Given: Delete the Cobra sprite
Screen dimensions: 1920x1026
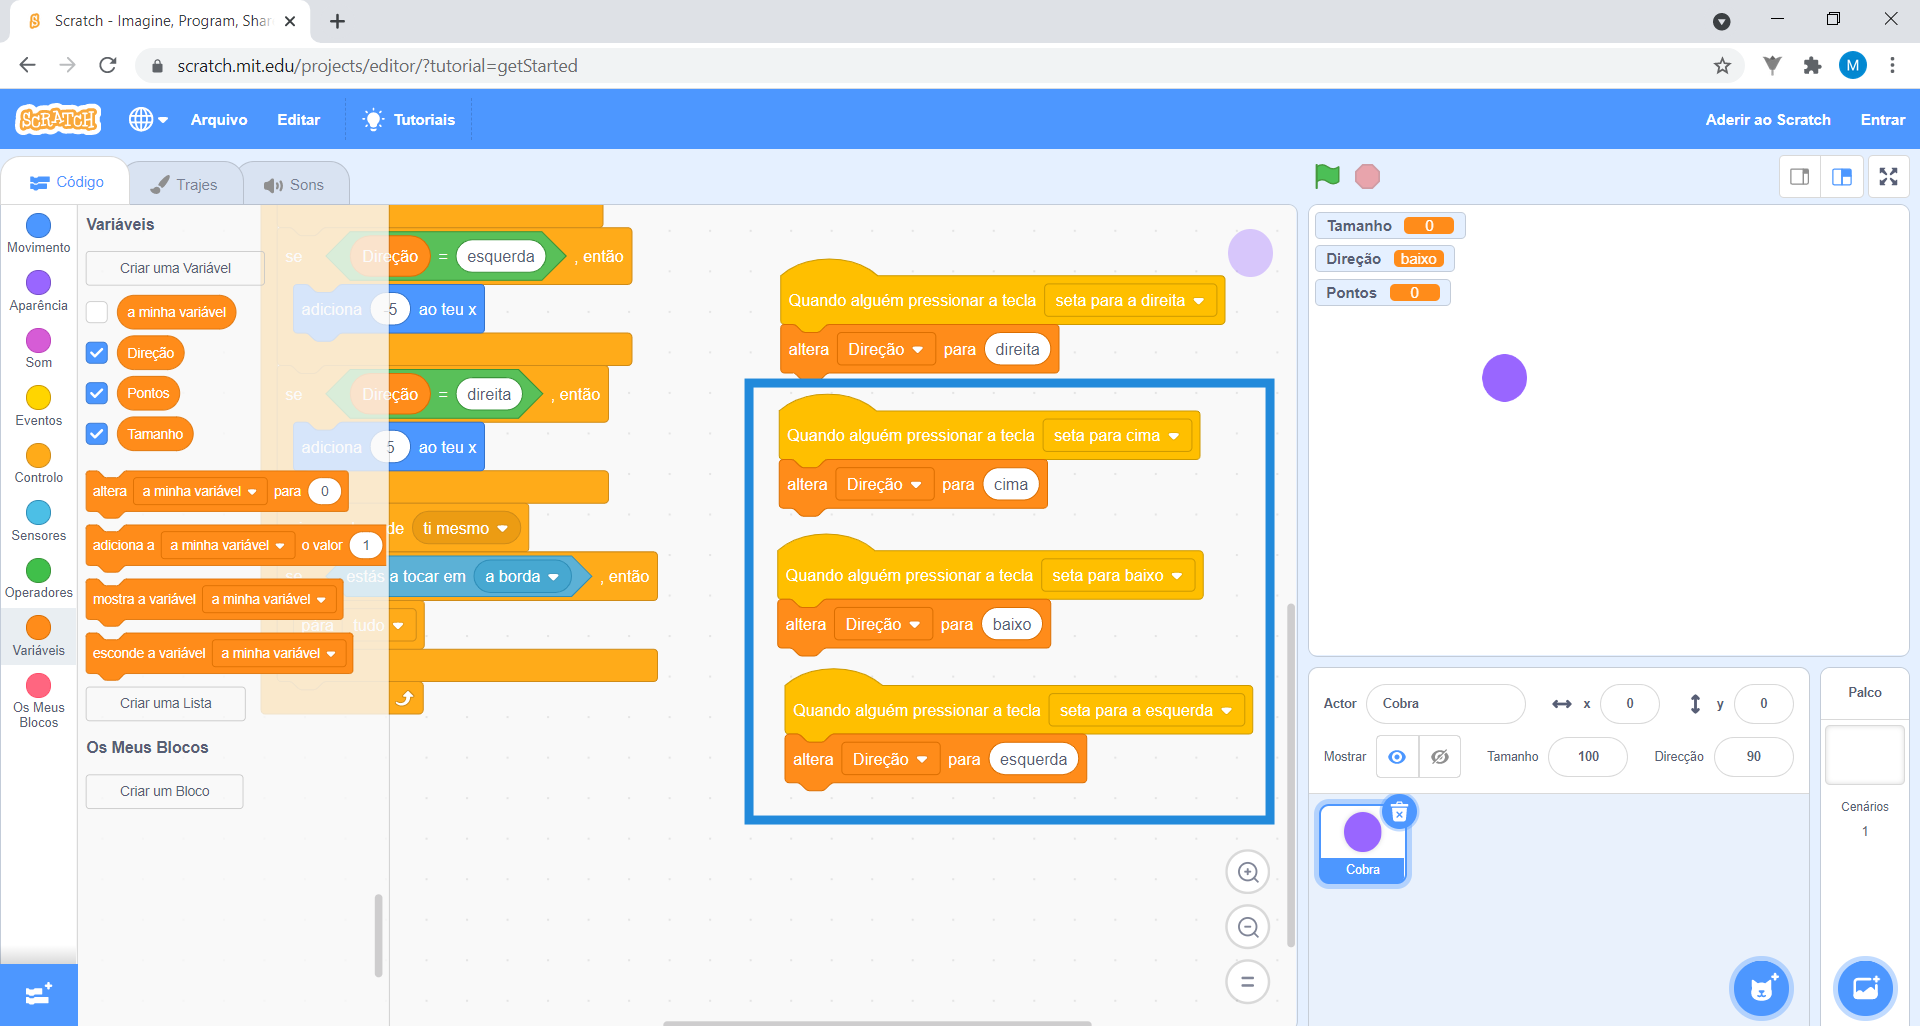Looking at the screenshot, I should point(1400,812).
